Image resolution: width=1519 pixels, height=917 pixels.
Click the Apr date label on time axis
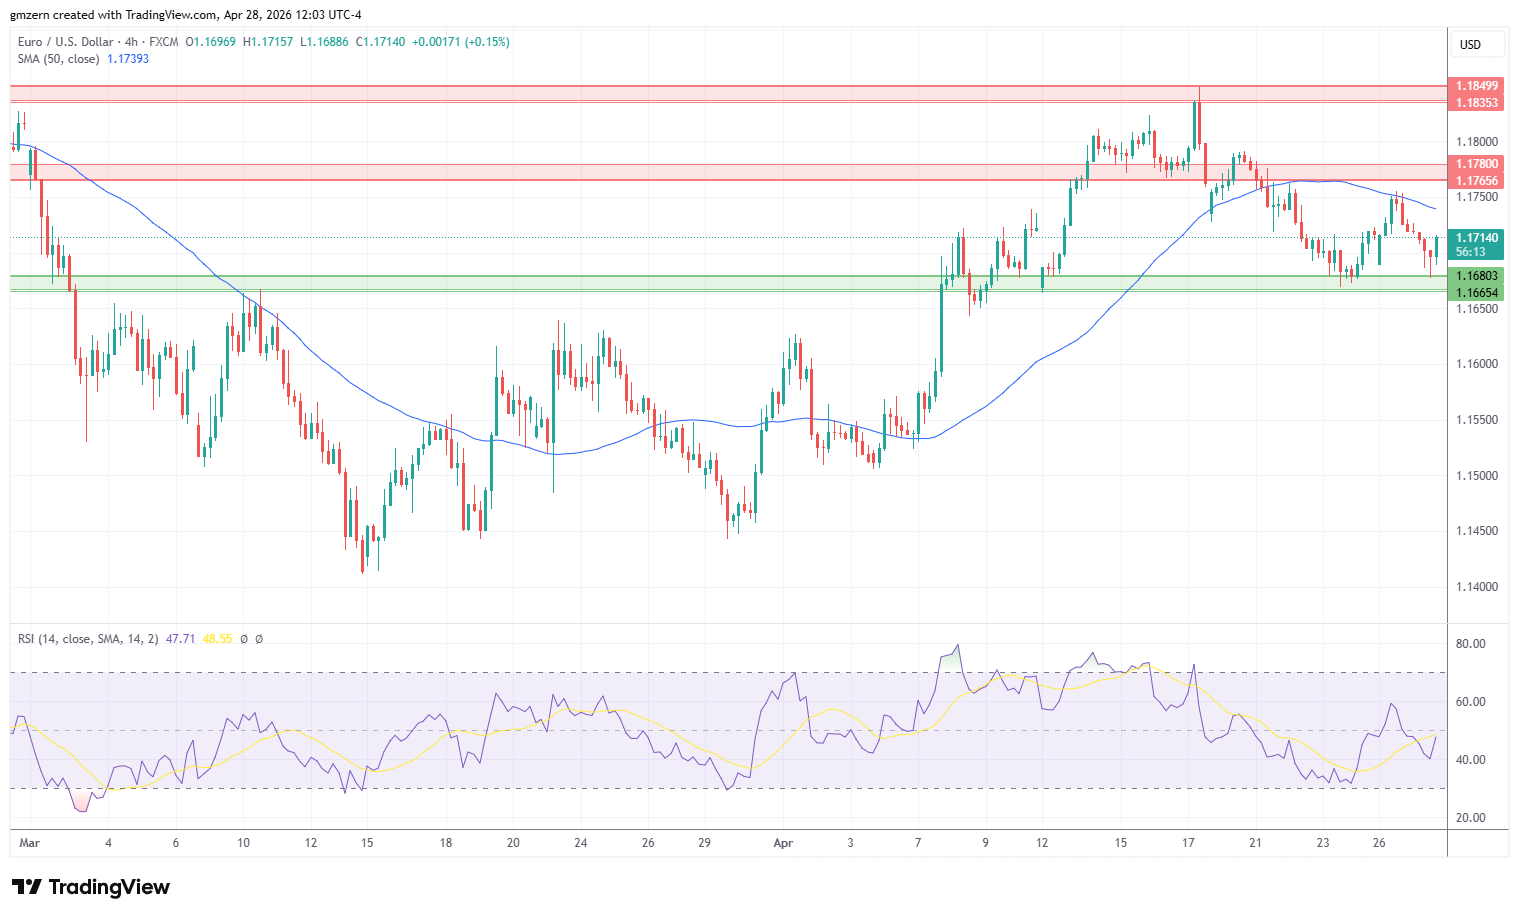783,843
